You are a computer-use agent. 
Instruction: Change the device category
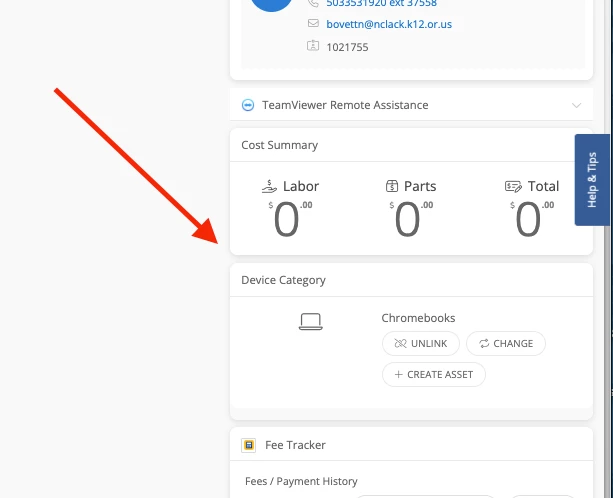pos(506,344)
